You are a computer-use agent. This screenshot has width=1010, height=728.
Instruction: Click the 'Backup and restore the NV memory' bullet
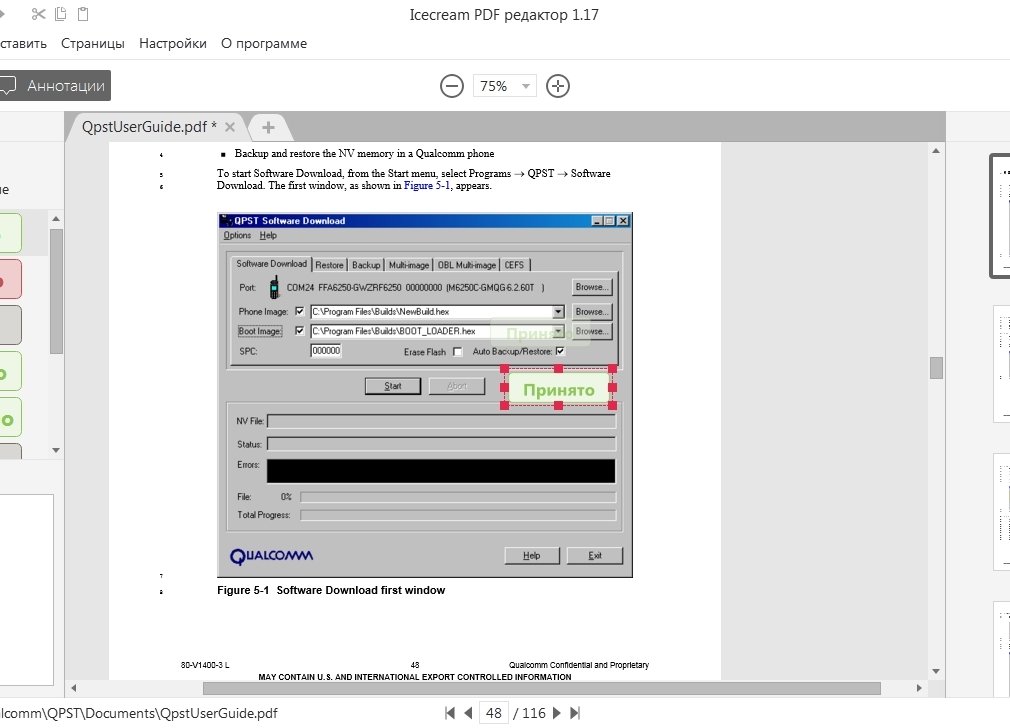point(364,153)
